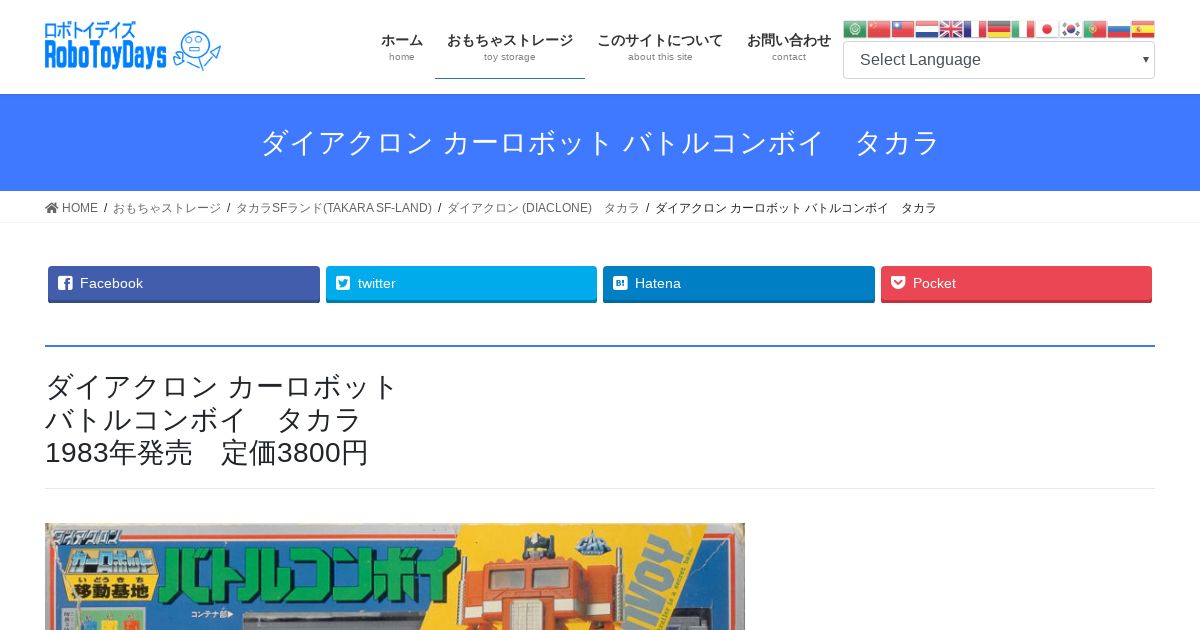
Task: Click the Portuguese flag
Action: click(1095, 29)
